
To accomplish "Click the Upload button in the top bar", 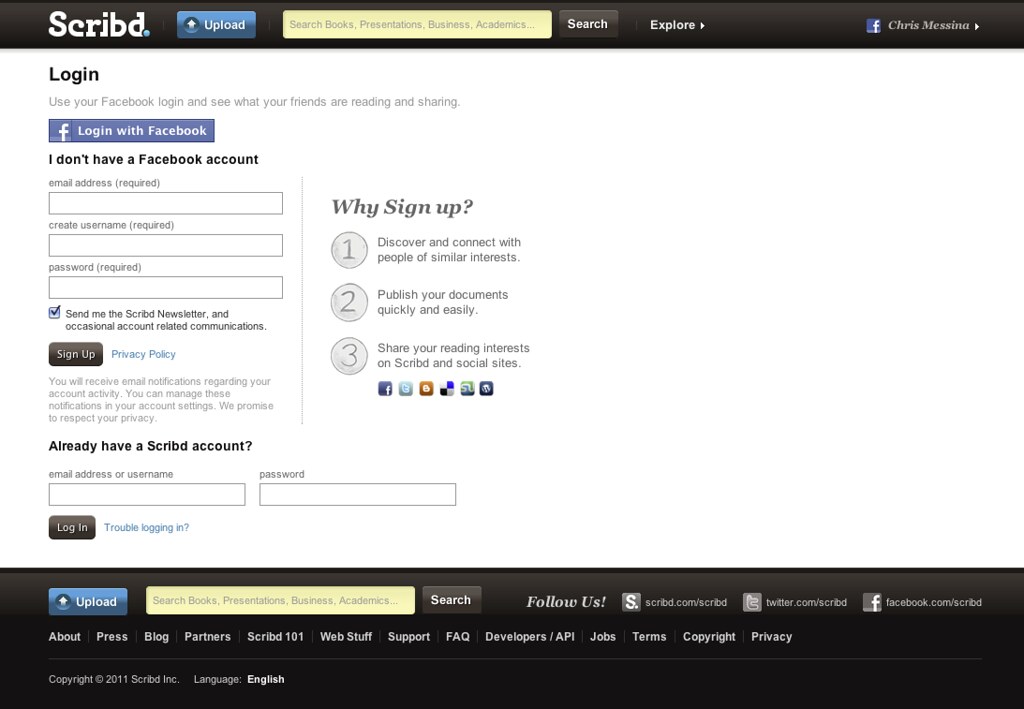I will coord(216,25).
